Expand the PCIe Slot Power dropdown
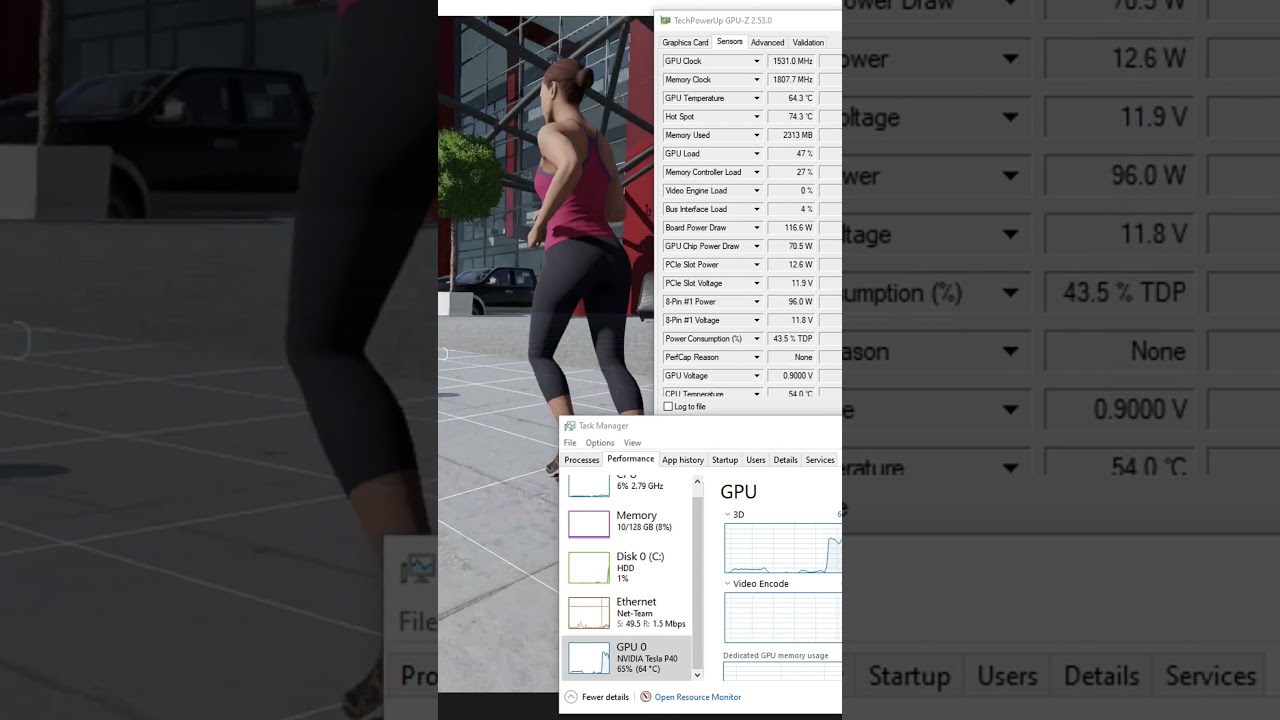1280x720 pixels. point(757,265)
